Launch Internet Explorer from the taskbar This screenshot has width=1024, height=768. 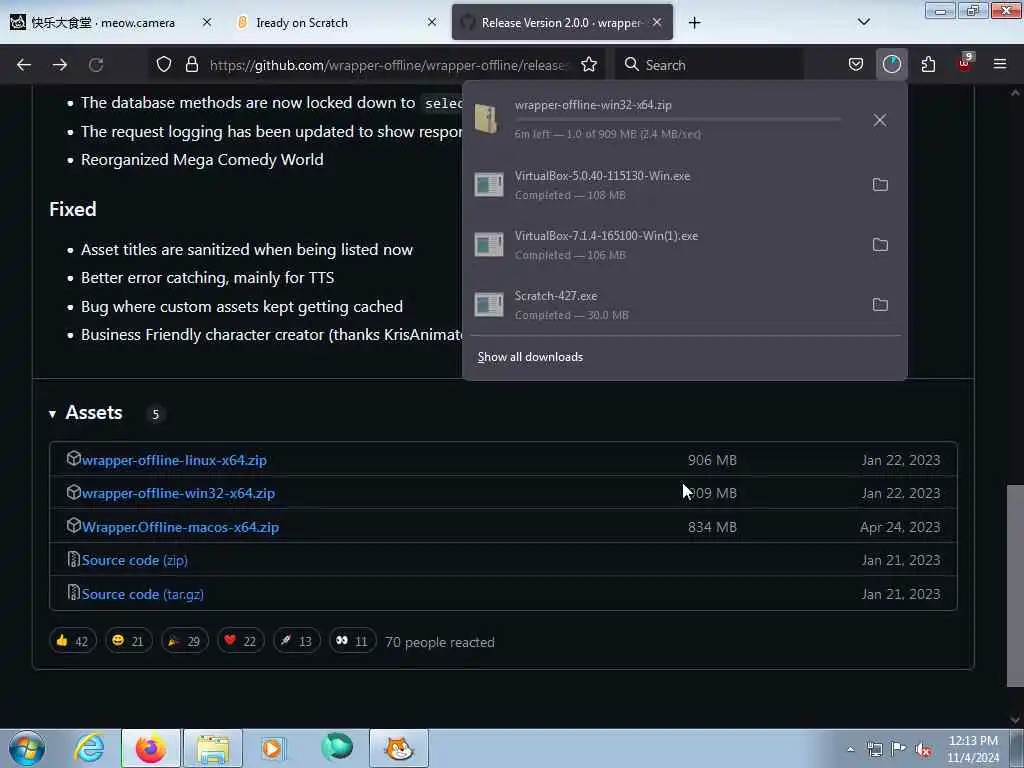(x=88, y=748)
